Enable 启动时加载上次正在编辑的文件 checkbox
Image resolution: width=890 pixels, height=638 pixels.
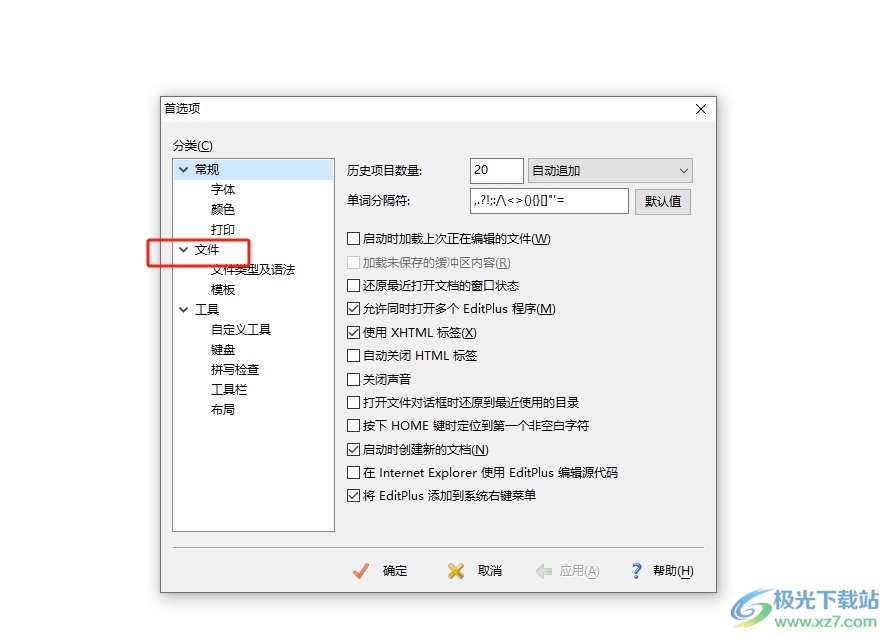353,238
